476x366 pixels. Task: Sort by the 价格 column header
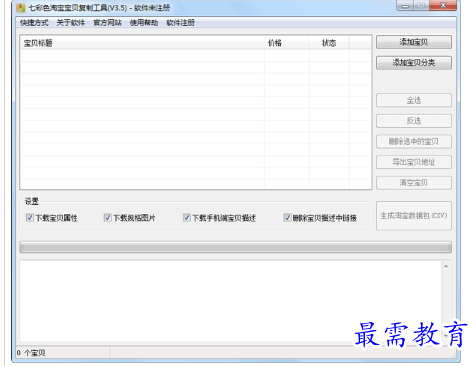287,43
